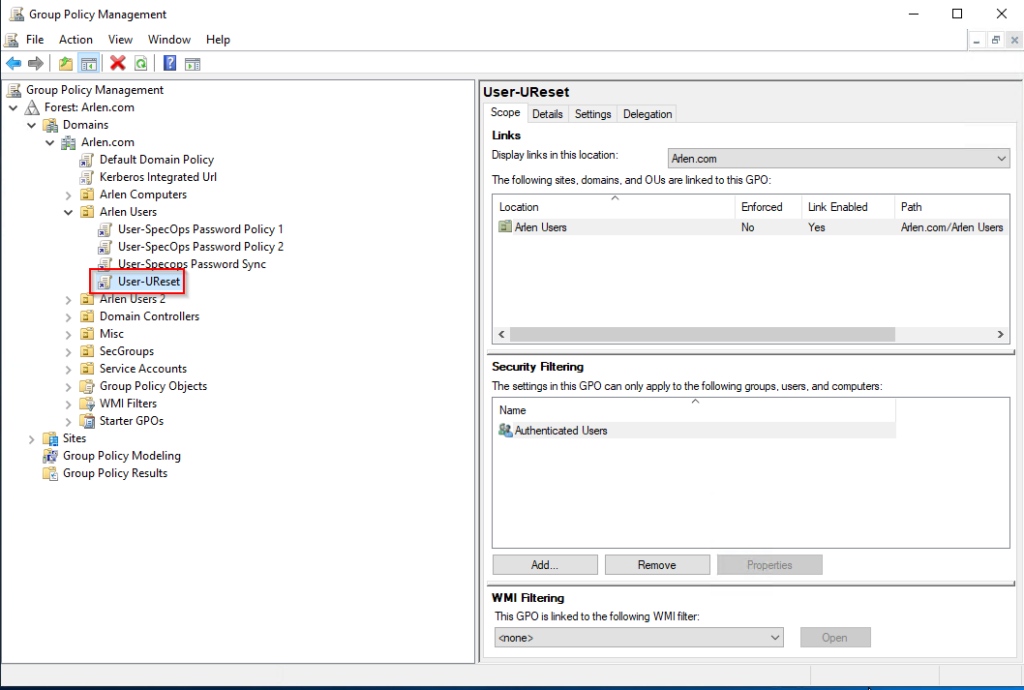Screen dimensions: 1024x690
Task: Select the User-UReset GPO in the tree
Action: 149,282
